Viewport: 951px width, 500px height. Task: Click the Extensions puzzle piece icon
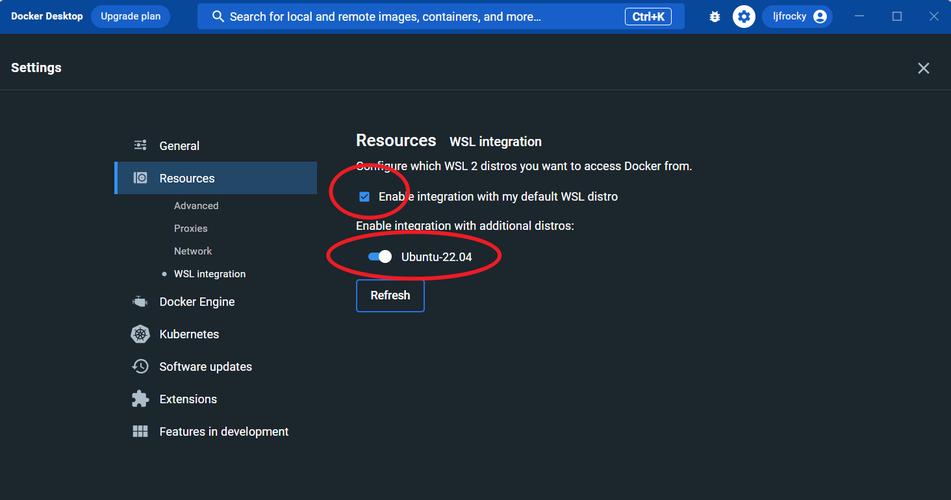140,399
